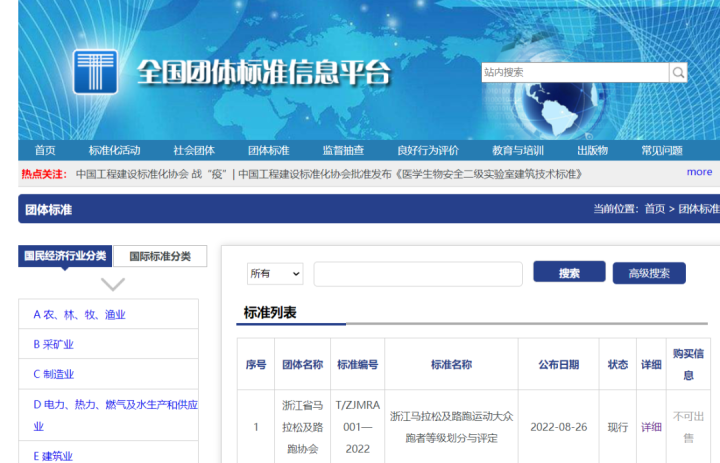This screenshot has height=463, width=720.
Task: Open 教育与培训 menu item
Action: tap(518, 151)
